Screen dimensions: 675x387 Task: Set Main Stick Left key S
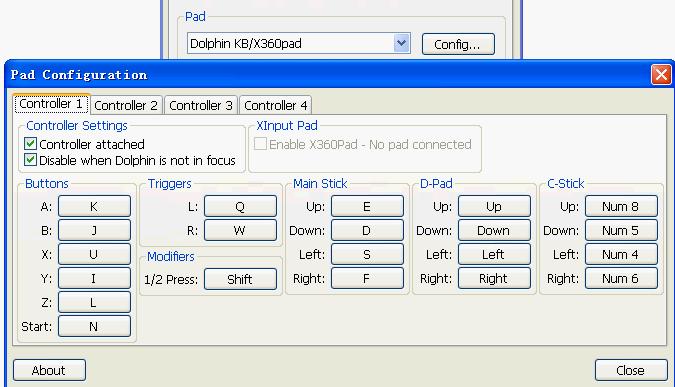(x=367, y=254)
